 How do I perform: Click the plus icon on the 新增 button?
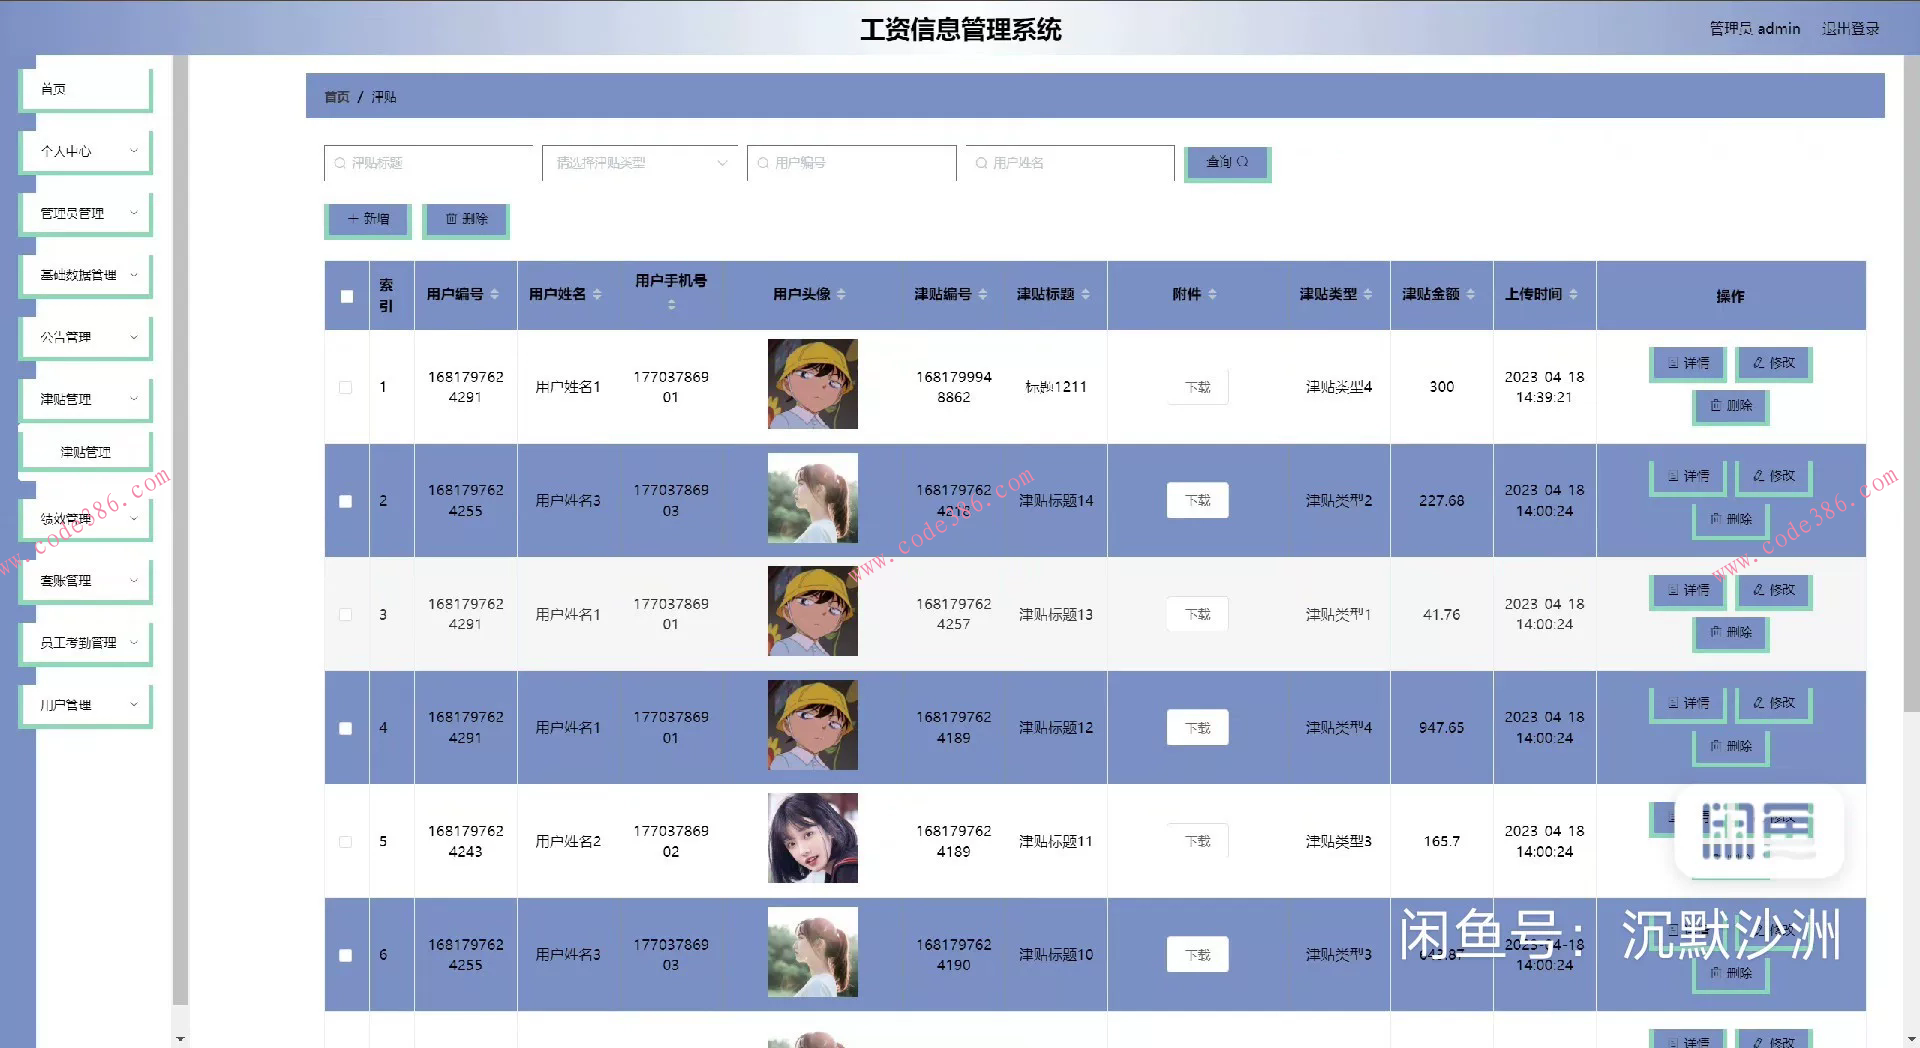click(352, 220)
